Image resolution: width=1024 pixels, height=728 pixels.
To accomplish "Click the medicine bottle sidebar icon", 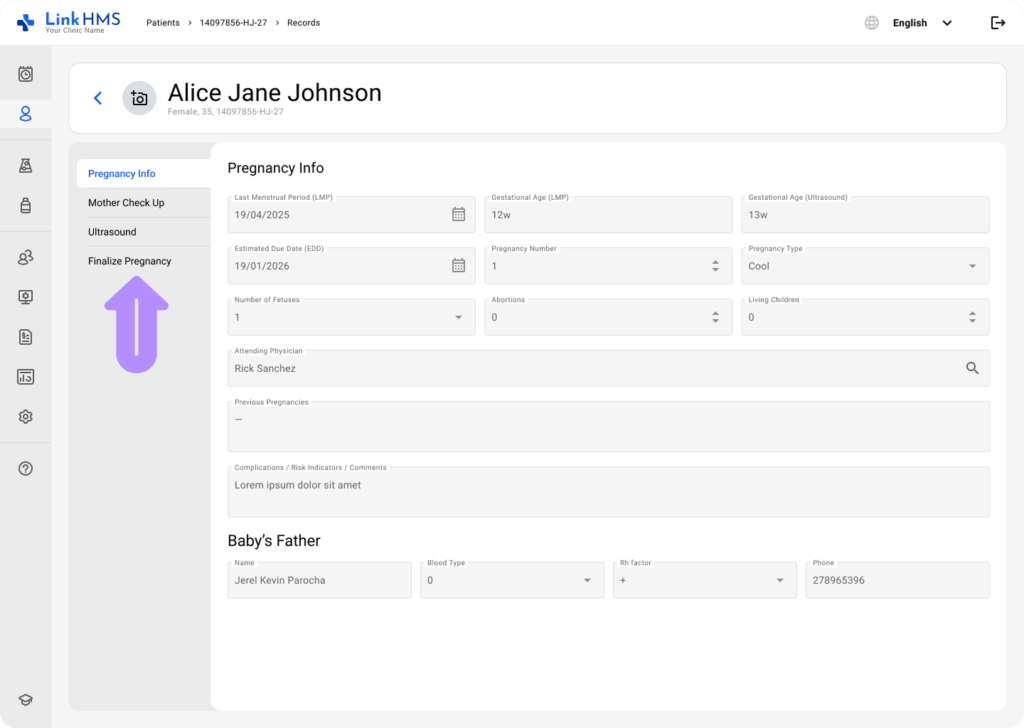I will (26, 206).
